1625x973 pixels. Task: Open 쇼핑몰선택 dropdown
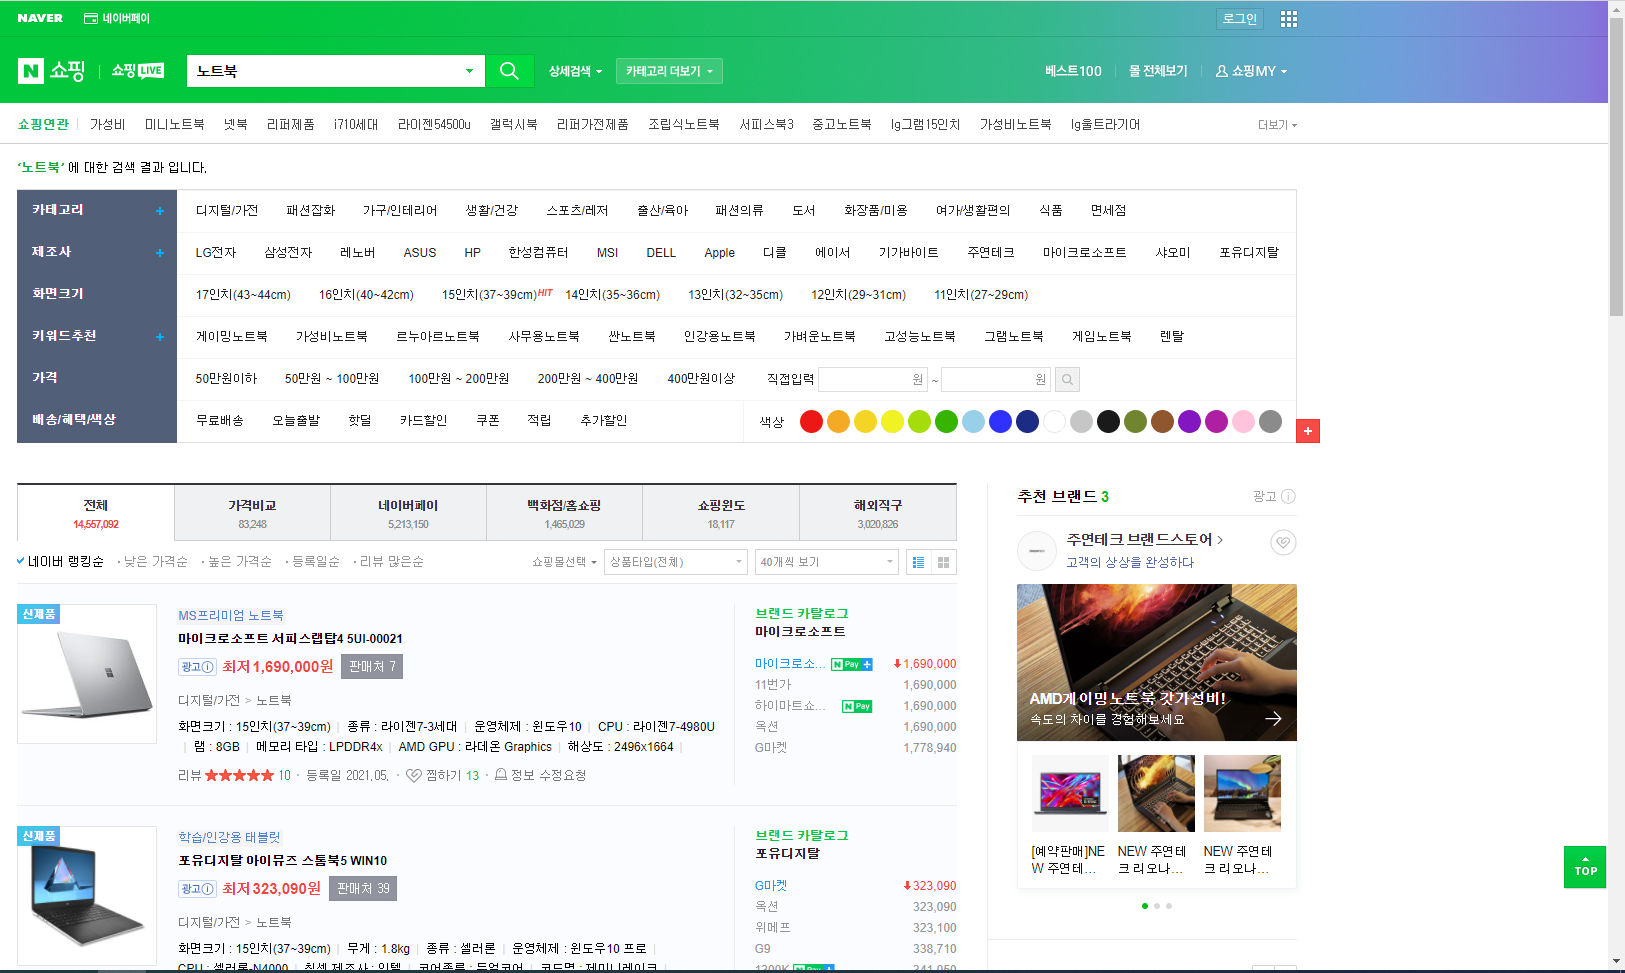click(564, 562)
